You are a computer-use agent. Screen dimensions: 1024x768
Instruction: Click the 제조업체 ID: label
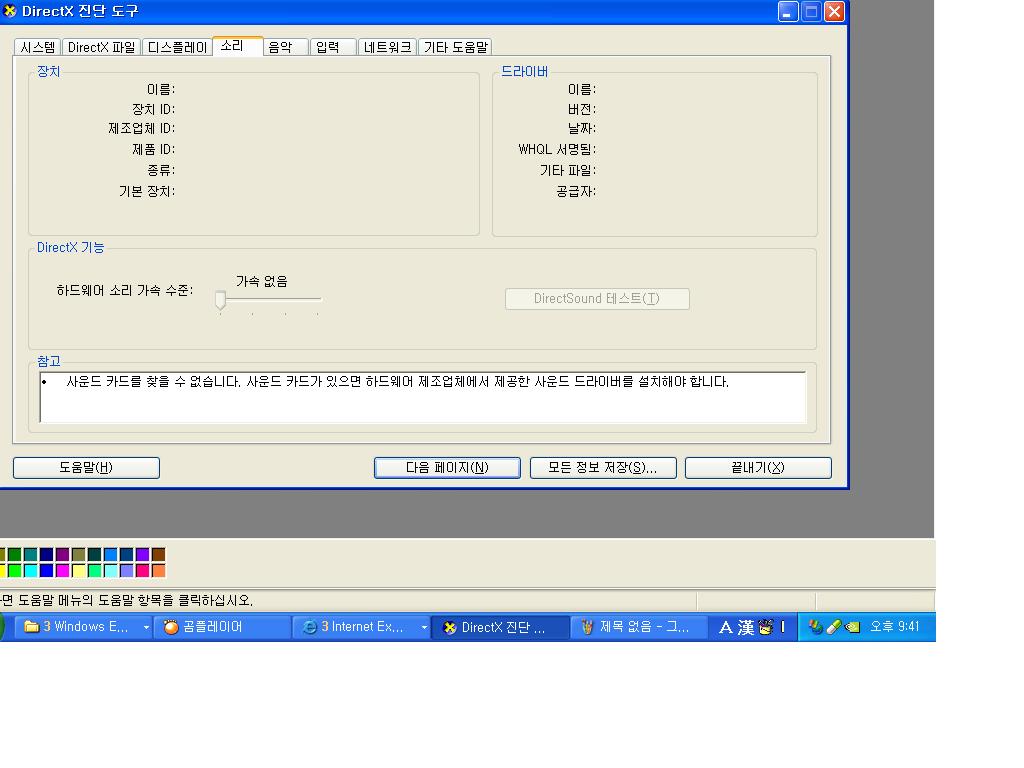point(142,129)
